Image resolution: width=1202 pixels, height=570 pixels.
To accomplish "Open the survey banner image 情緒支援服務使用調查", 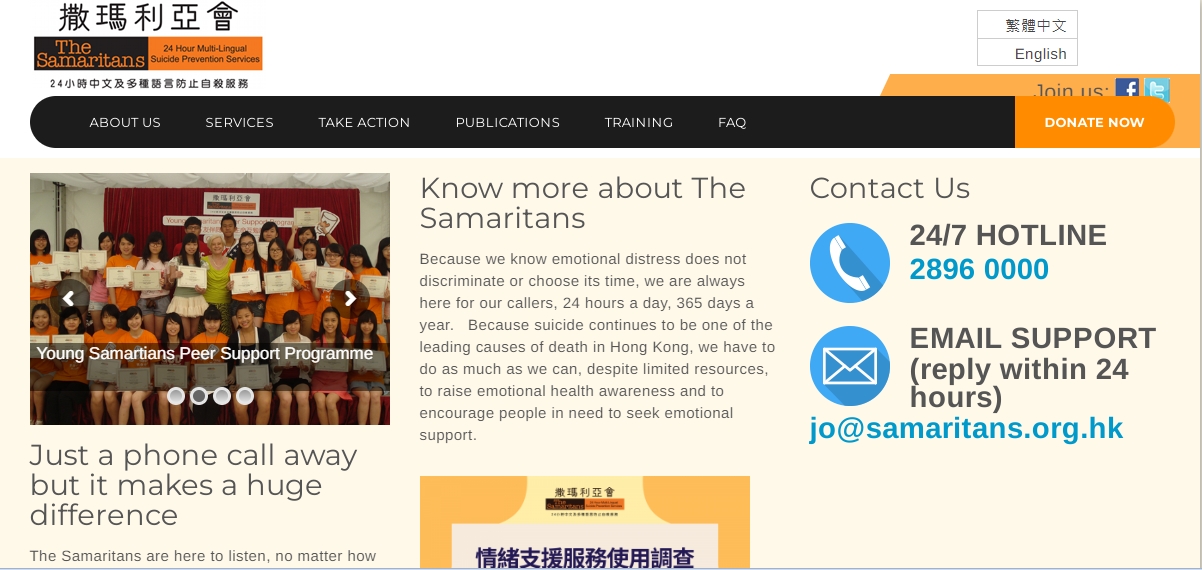I will click(x=585, y=522).
